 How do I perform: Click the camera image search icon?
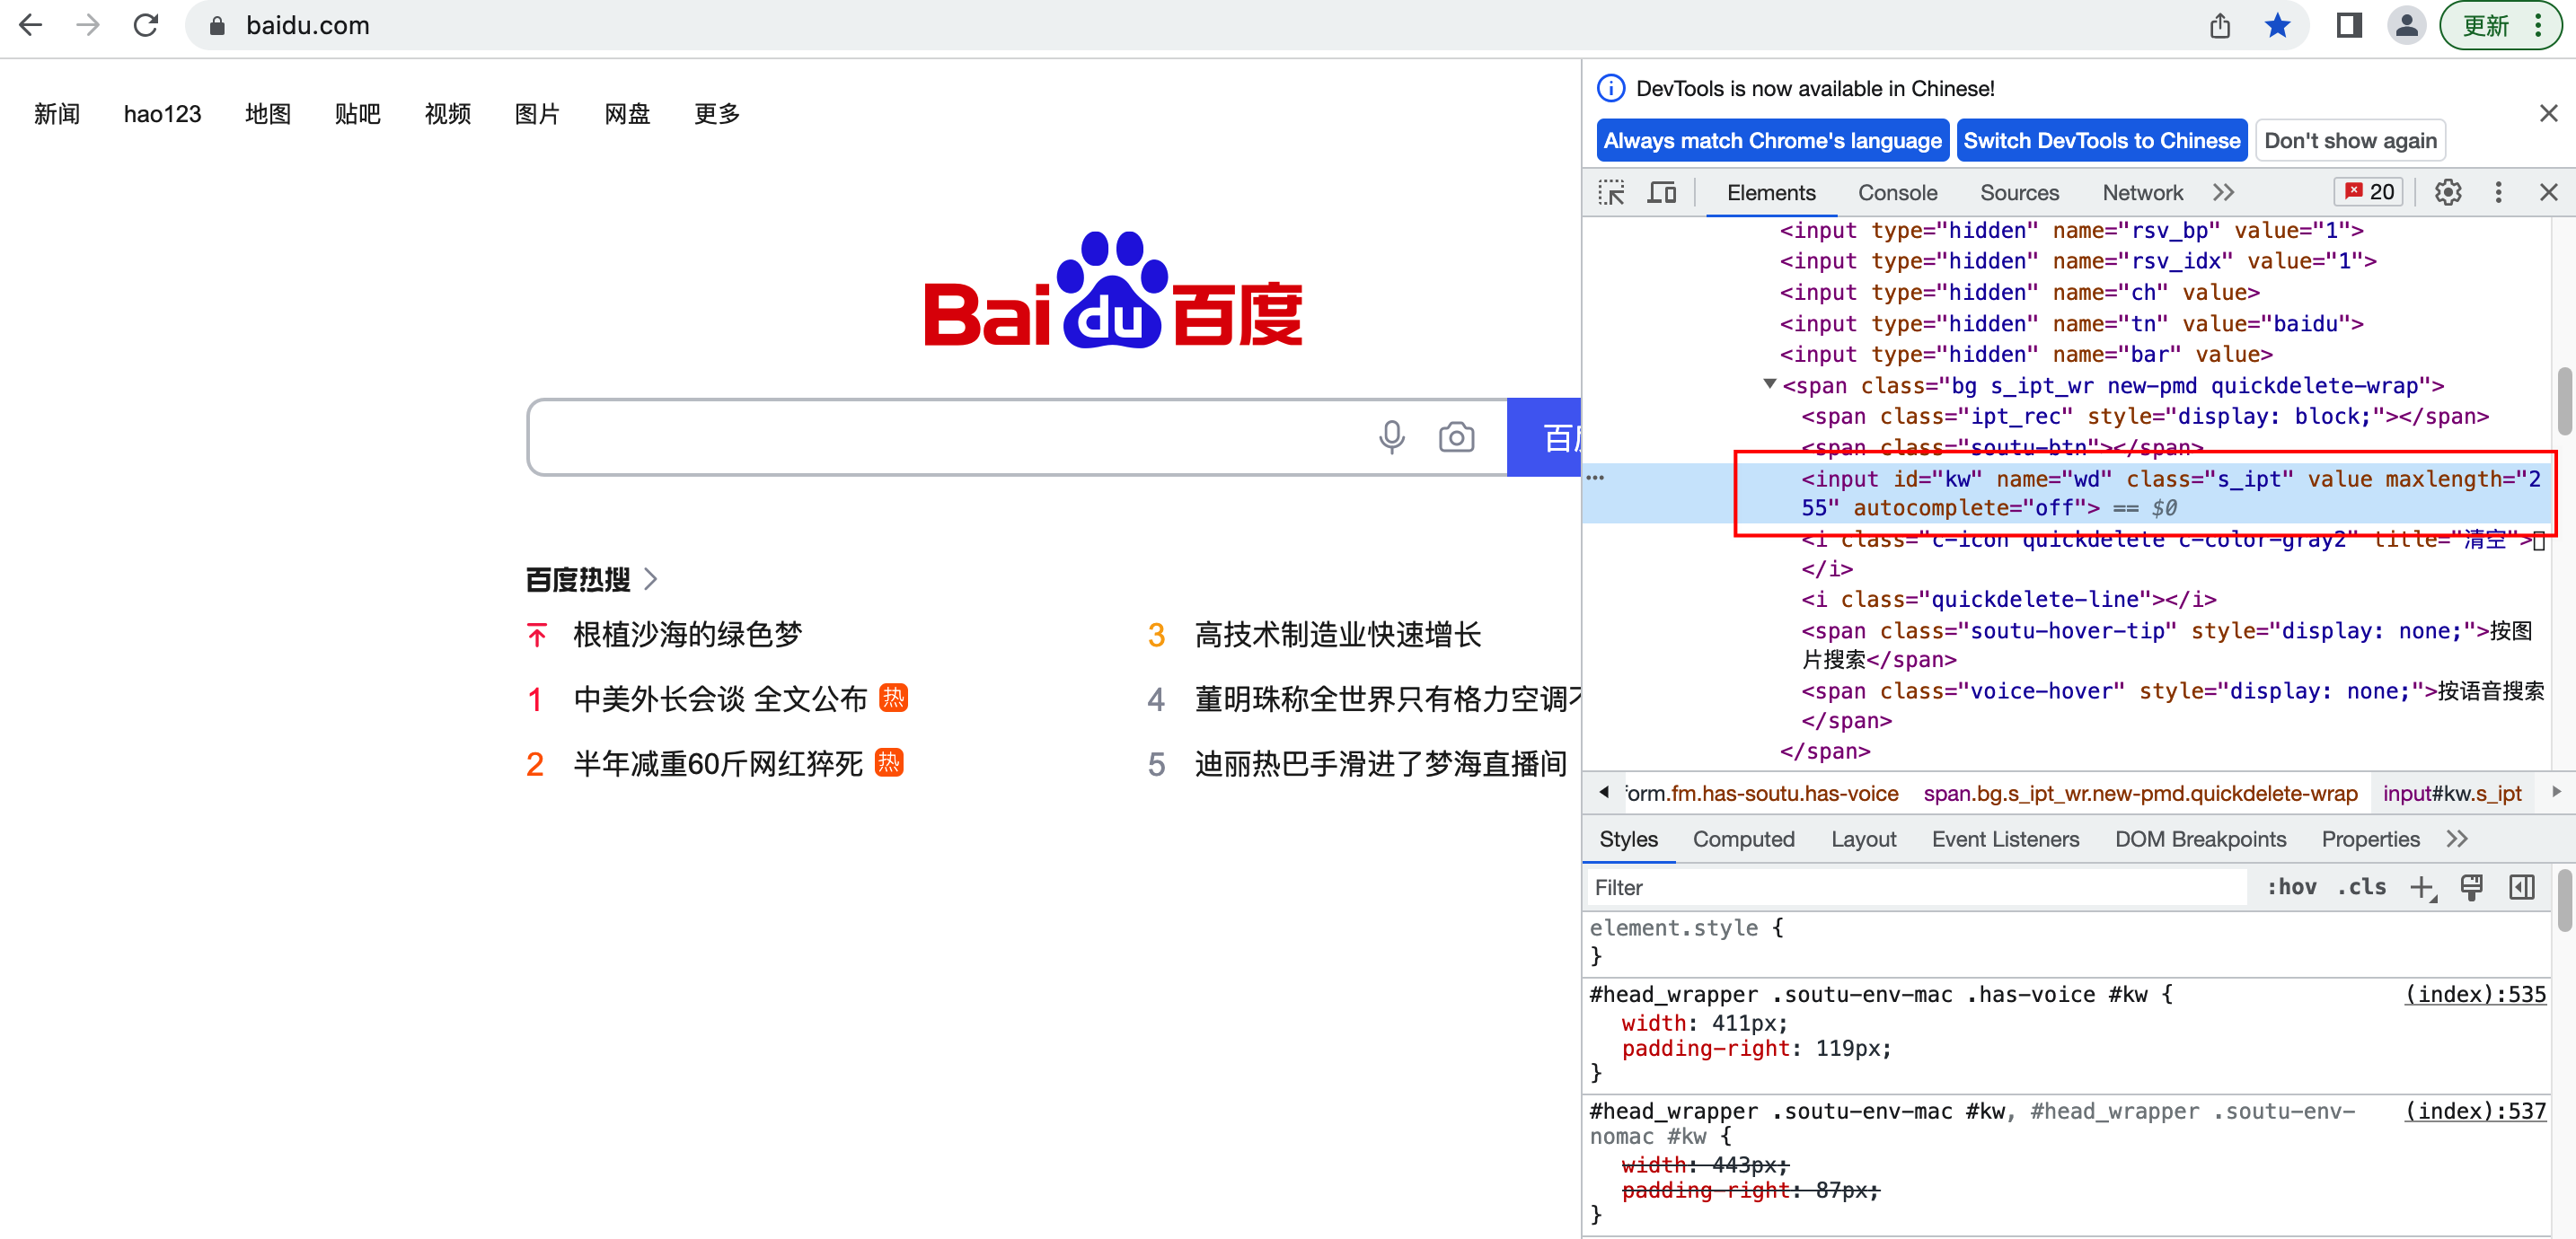[x=1456, y=437]
